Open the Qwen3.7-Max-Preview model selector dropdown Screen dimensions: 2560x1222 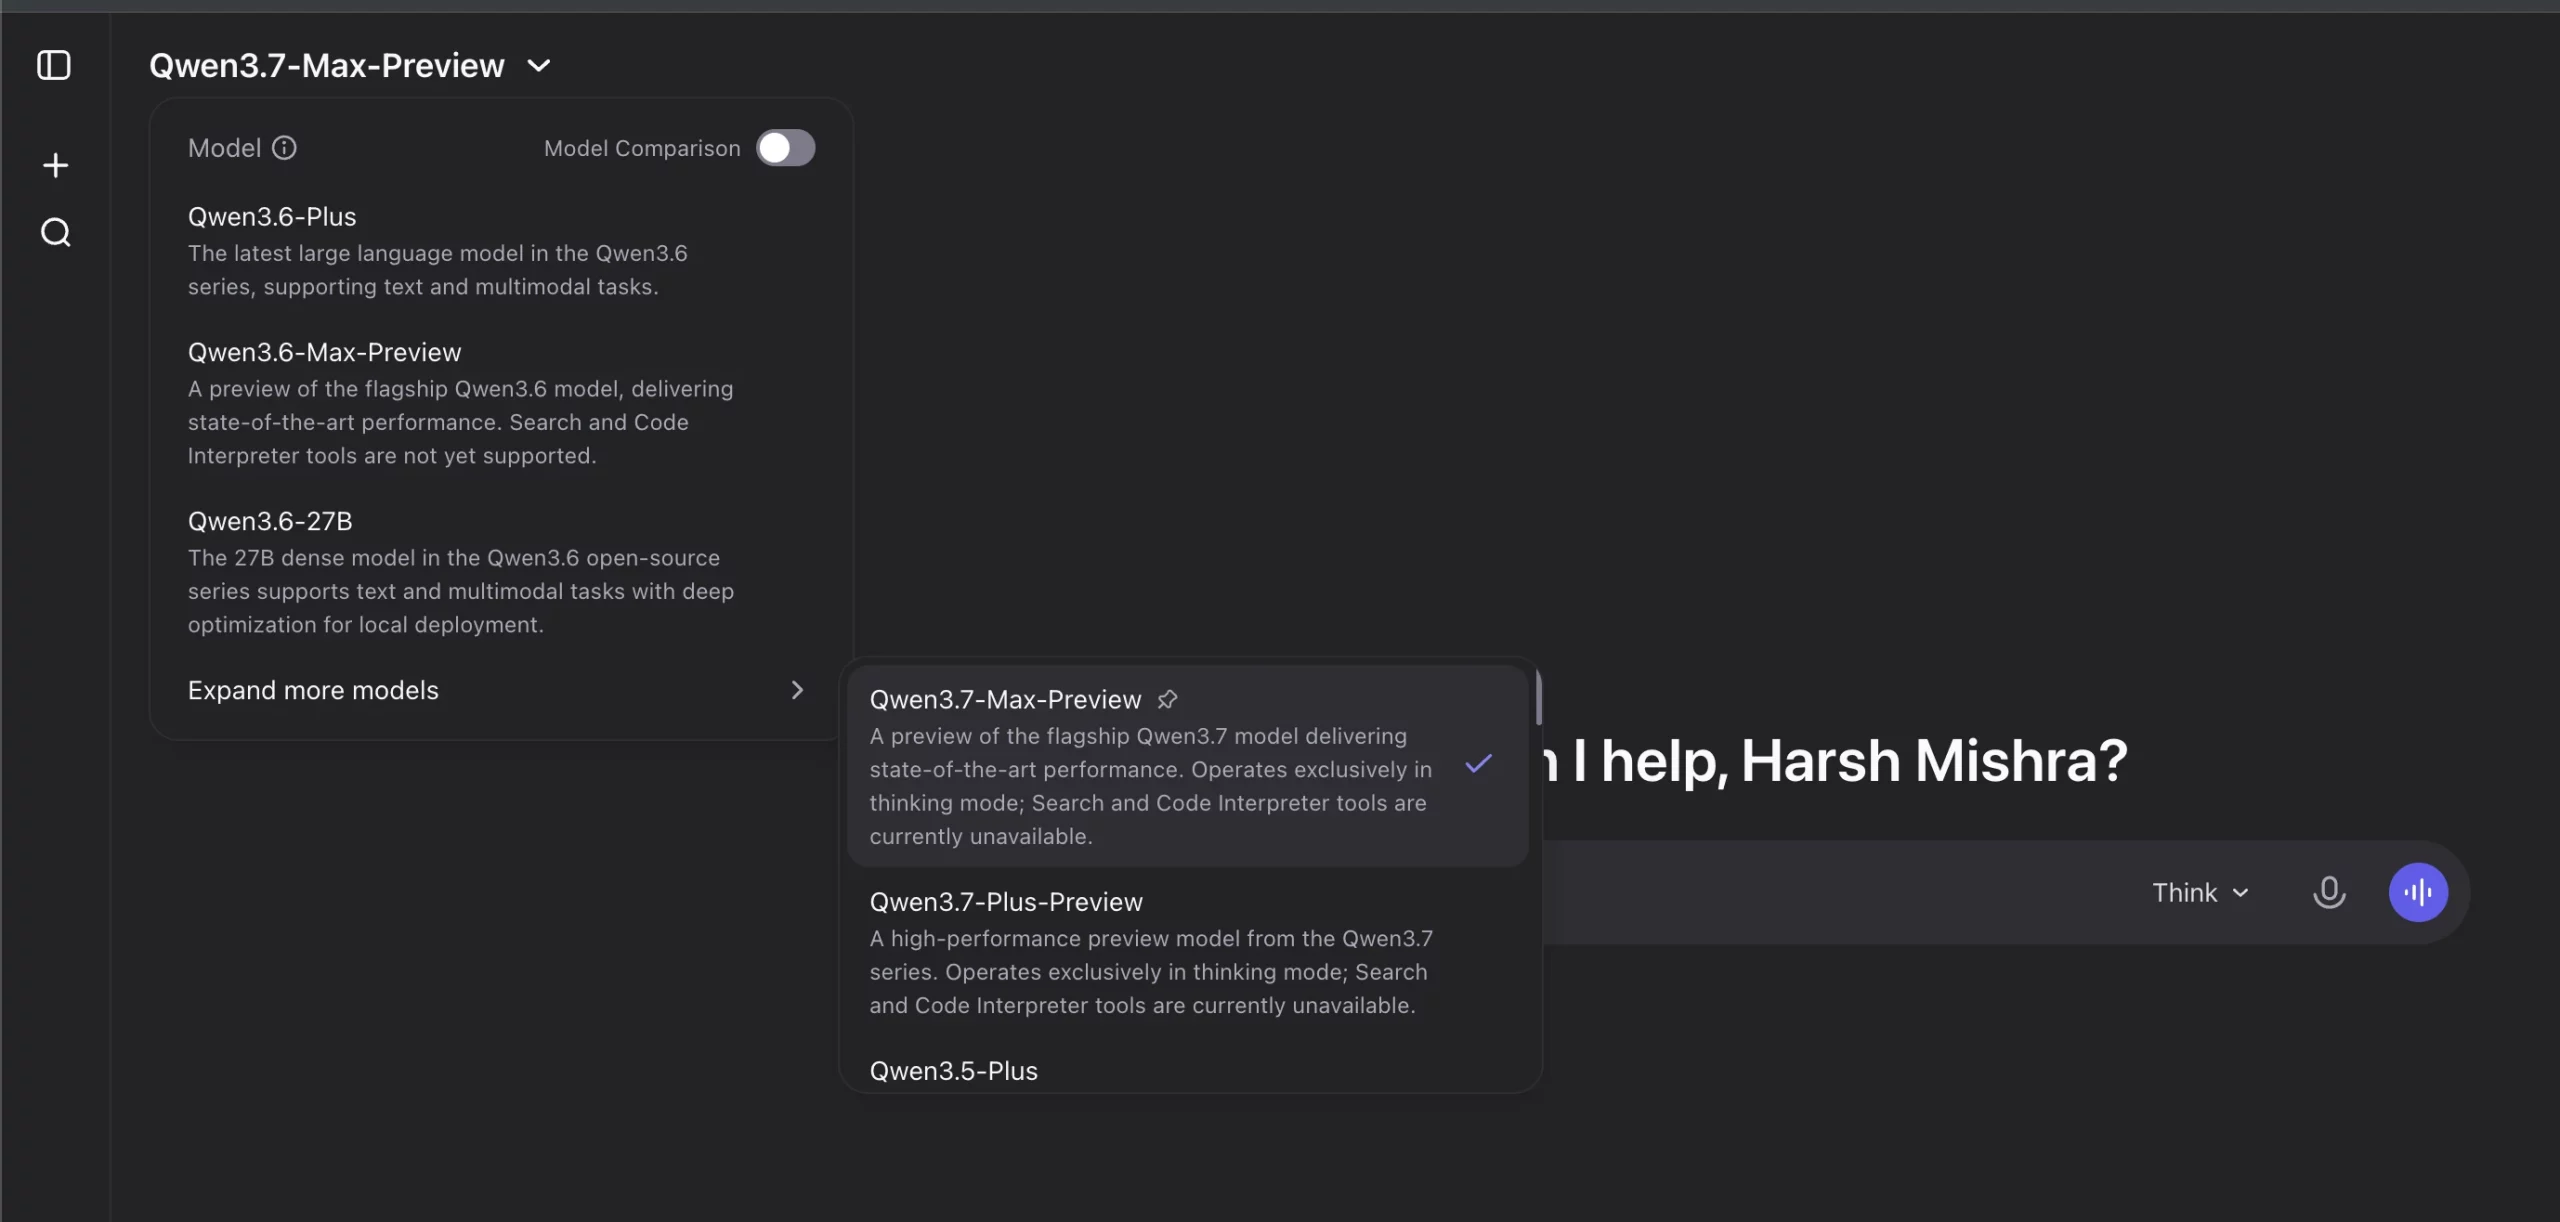coord(350,66)
